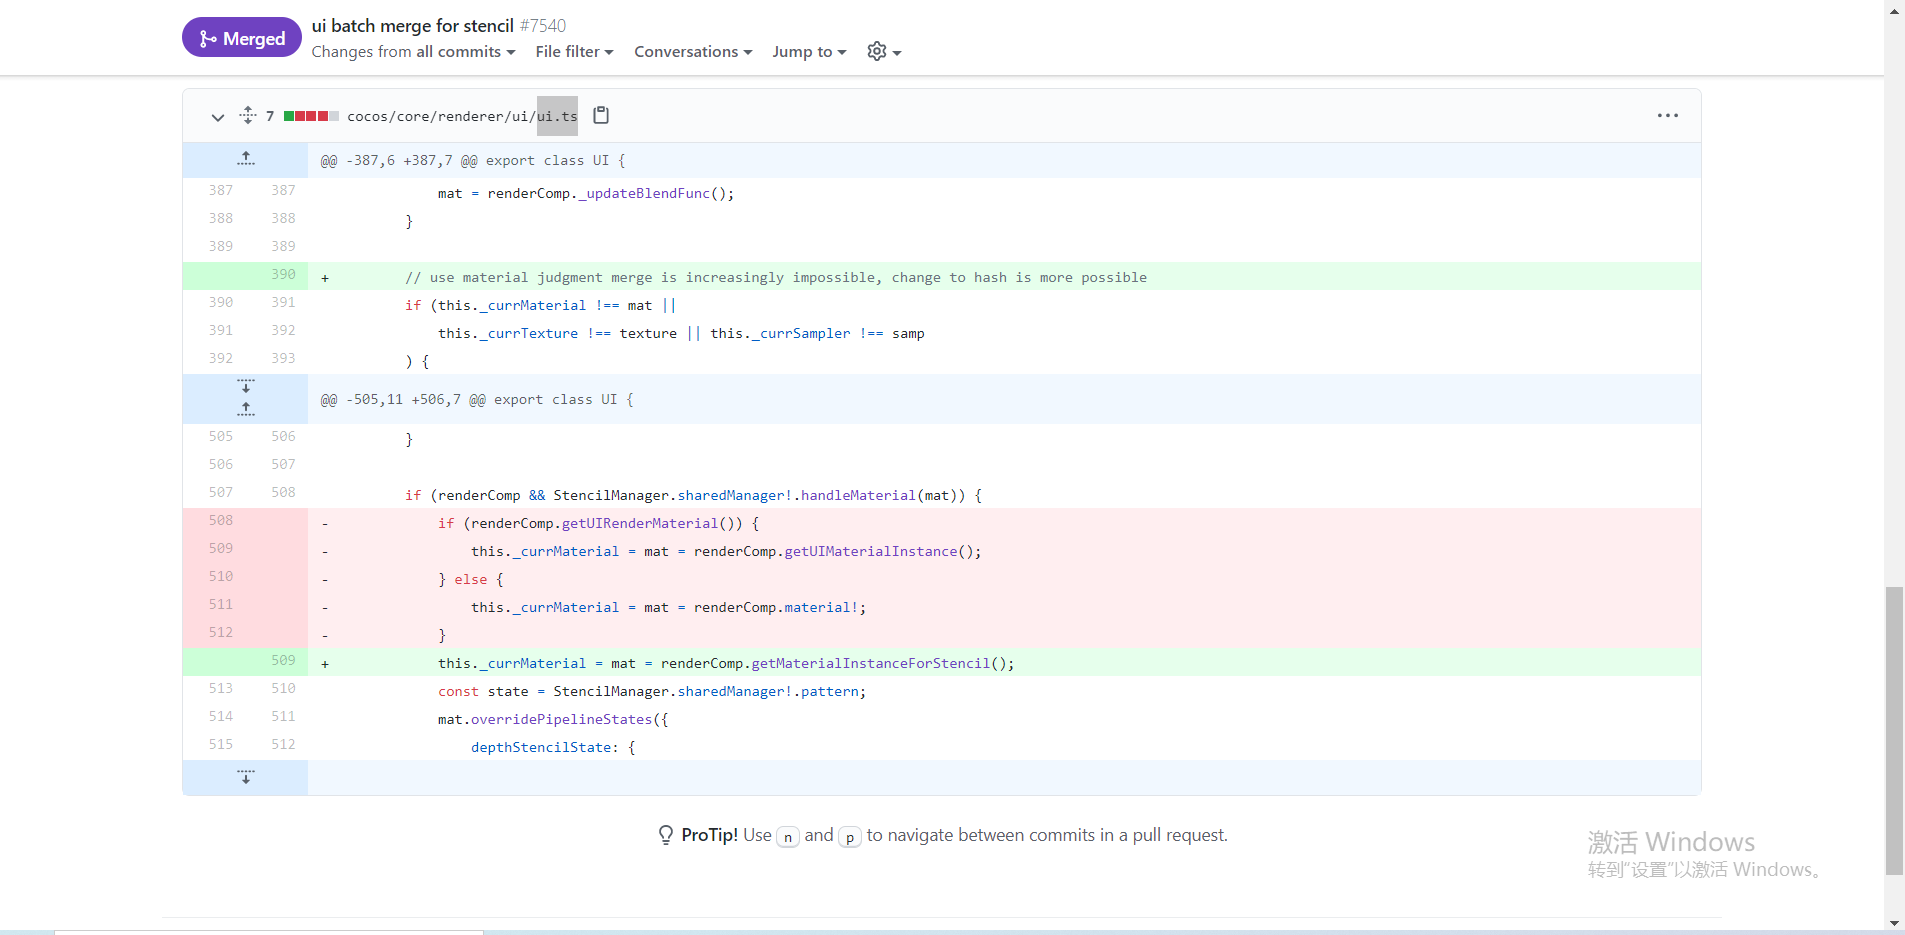This screenshot has width=1905, height=935.
Task: Open the Changes from all commits dropdown
Action: click(413, 52)
